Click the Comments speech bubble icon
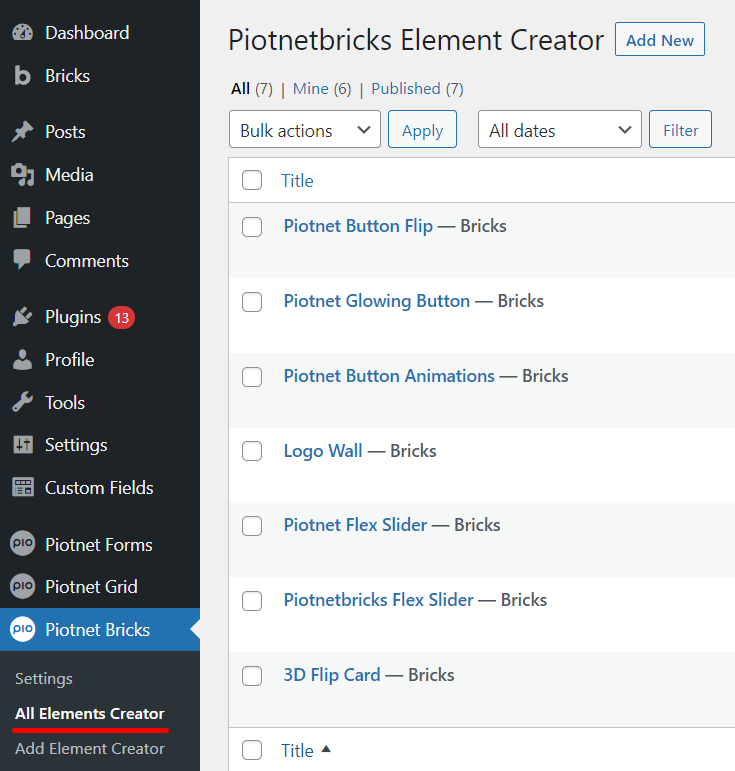Image resolution: width=735 pixels, height=771 pixels. coord(22,259)
